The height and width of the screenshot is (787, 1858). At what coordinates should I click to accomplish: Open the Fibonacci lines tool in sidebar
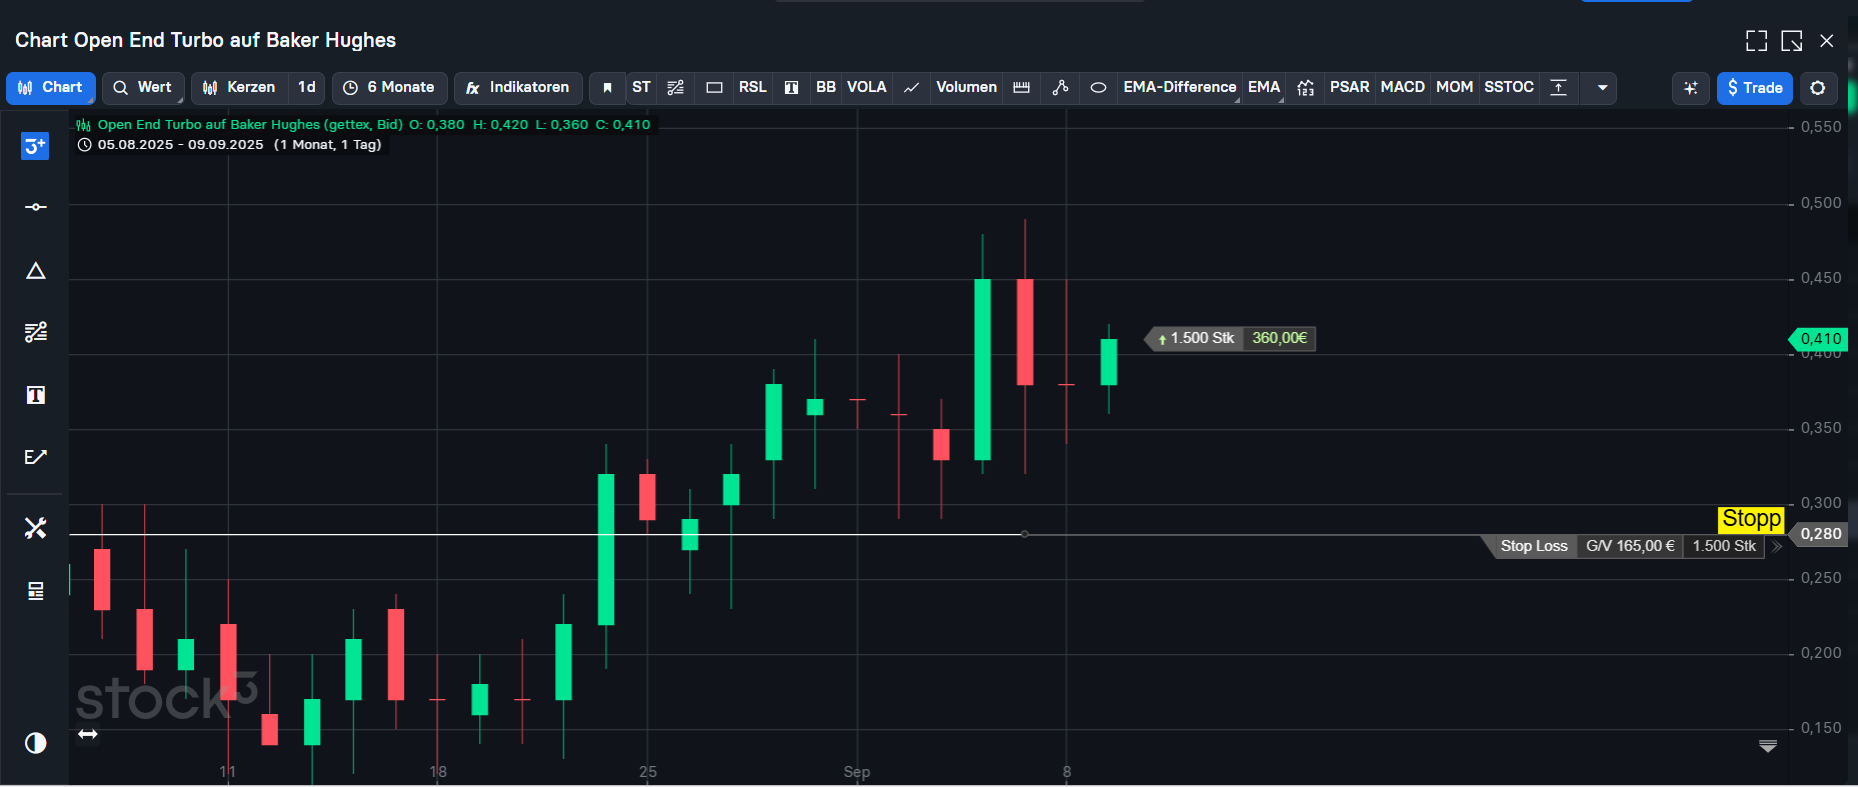tap(35, 332)
